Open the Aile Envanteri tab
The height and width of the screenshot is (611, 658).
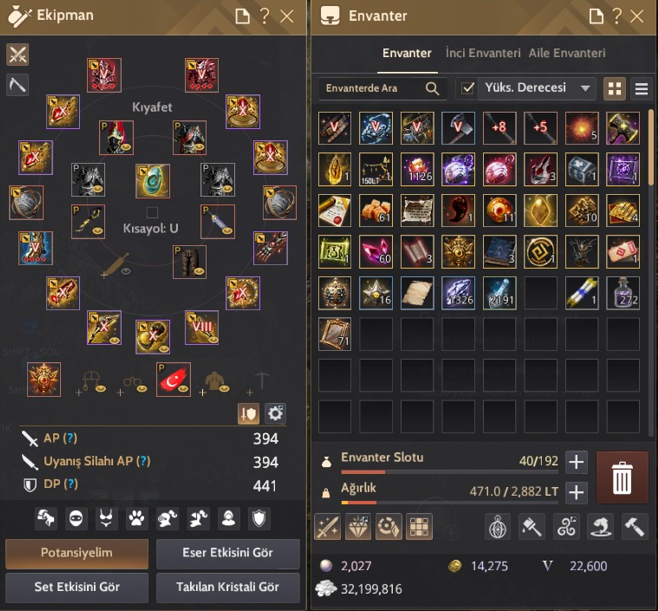click(x=567, y=53)
